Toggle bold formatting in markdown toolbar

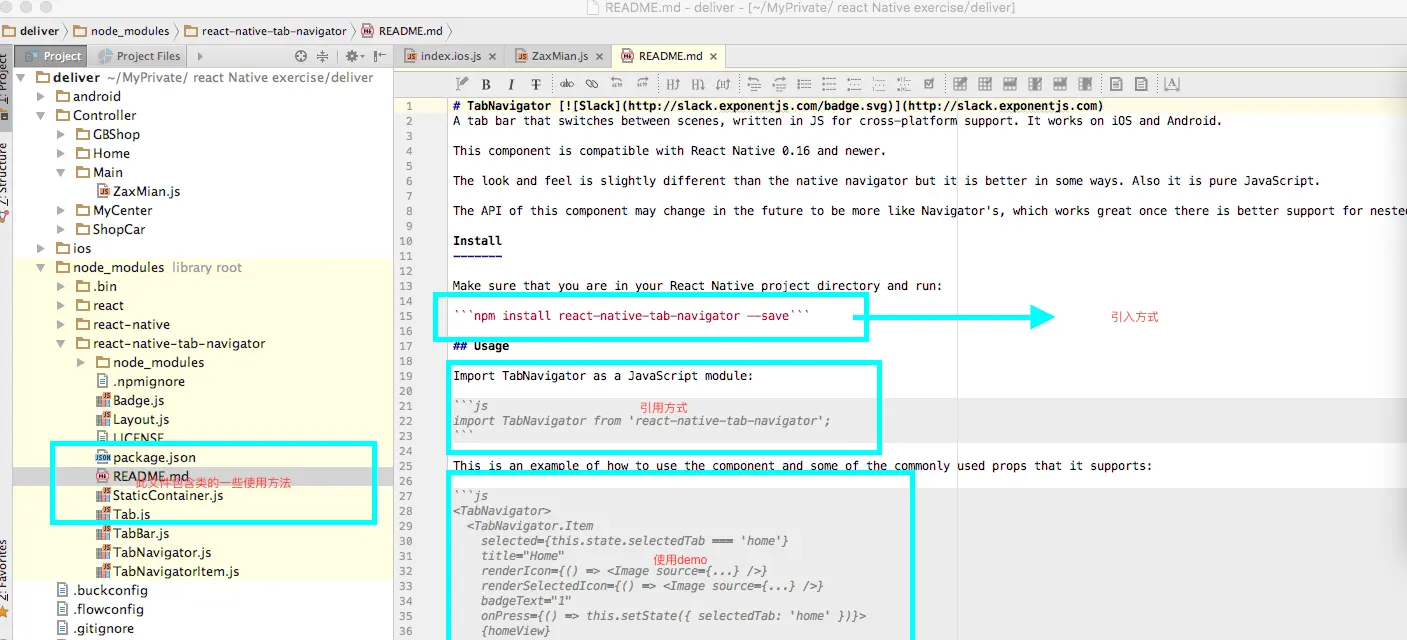pos(486,84)
